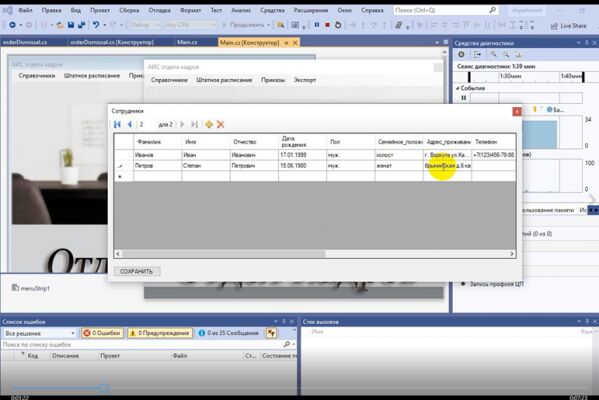Open the Проект menu
599x400 pixels.
[x=100, y=10]
